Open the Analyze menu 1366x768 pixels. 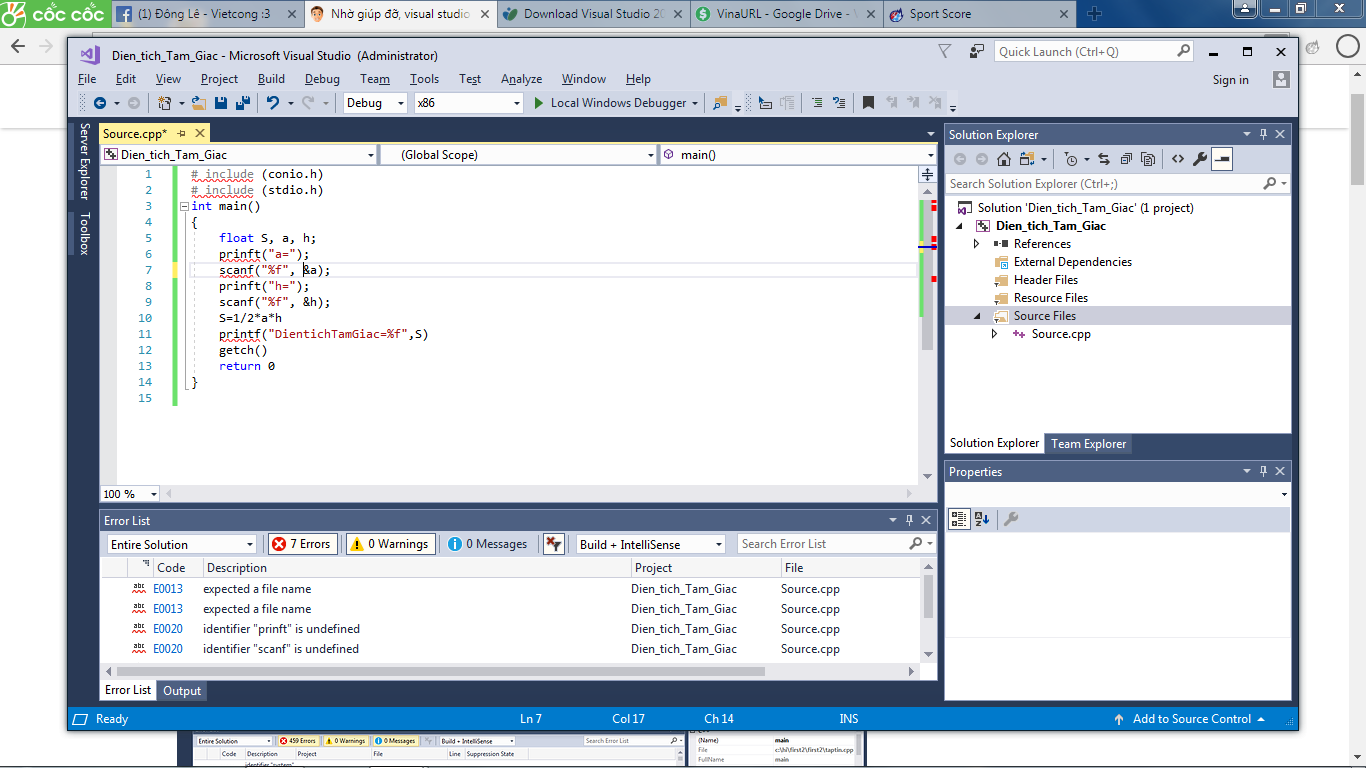[521, 79]
